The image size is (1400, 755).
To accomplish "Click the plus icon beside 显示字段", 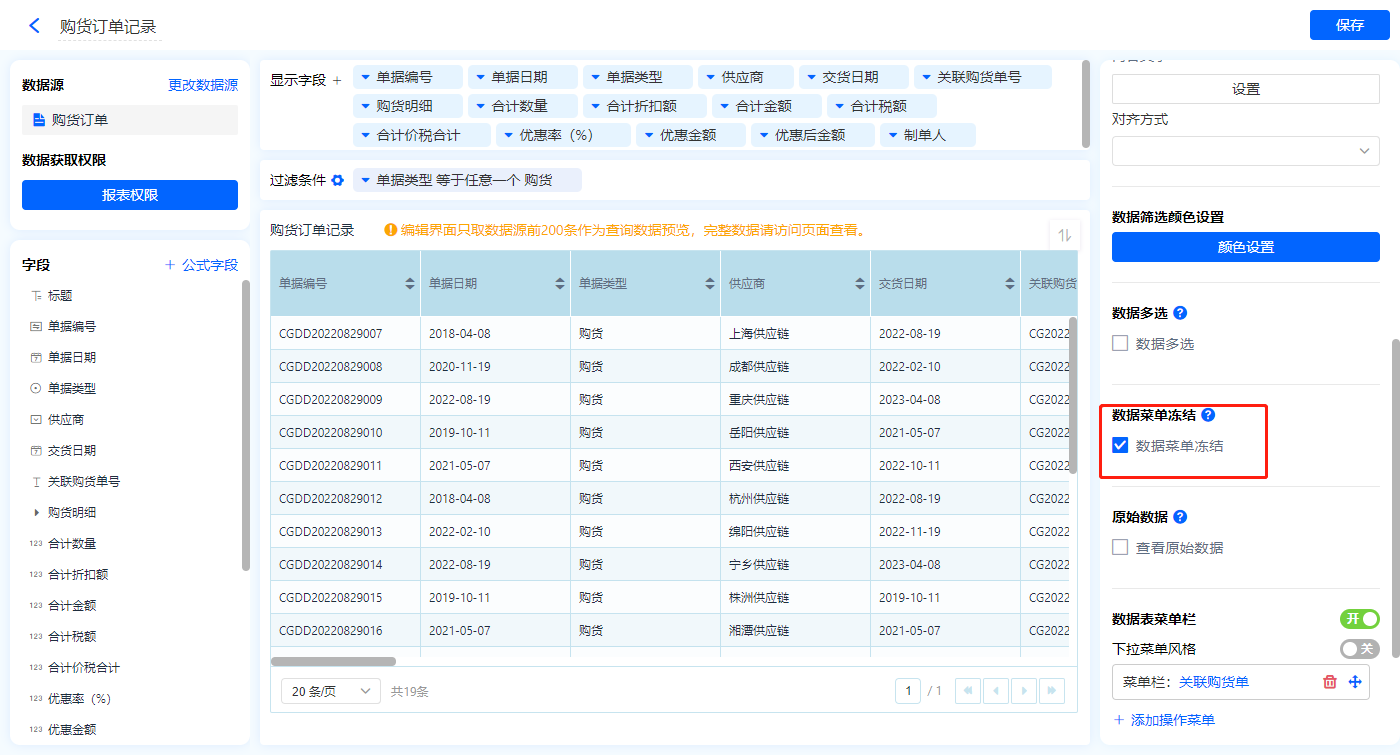I will (x=337, y=80).
